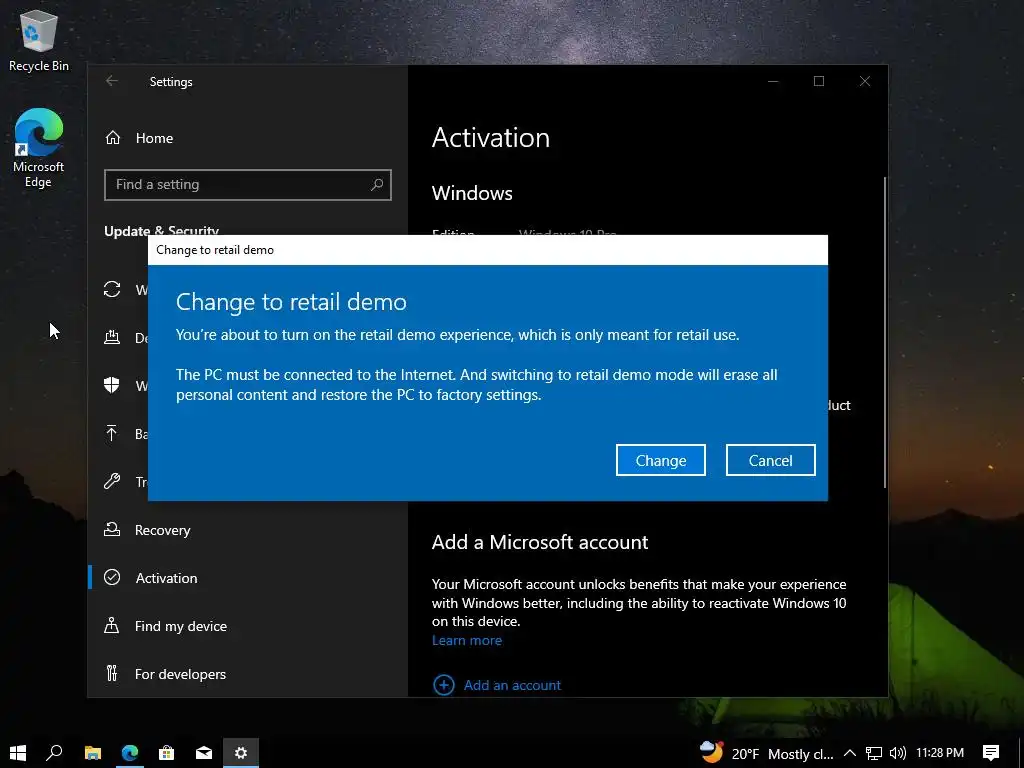Screen dimensions: 1024x768
Task: Open File Explorer from taskbar
Action: 93,753
